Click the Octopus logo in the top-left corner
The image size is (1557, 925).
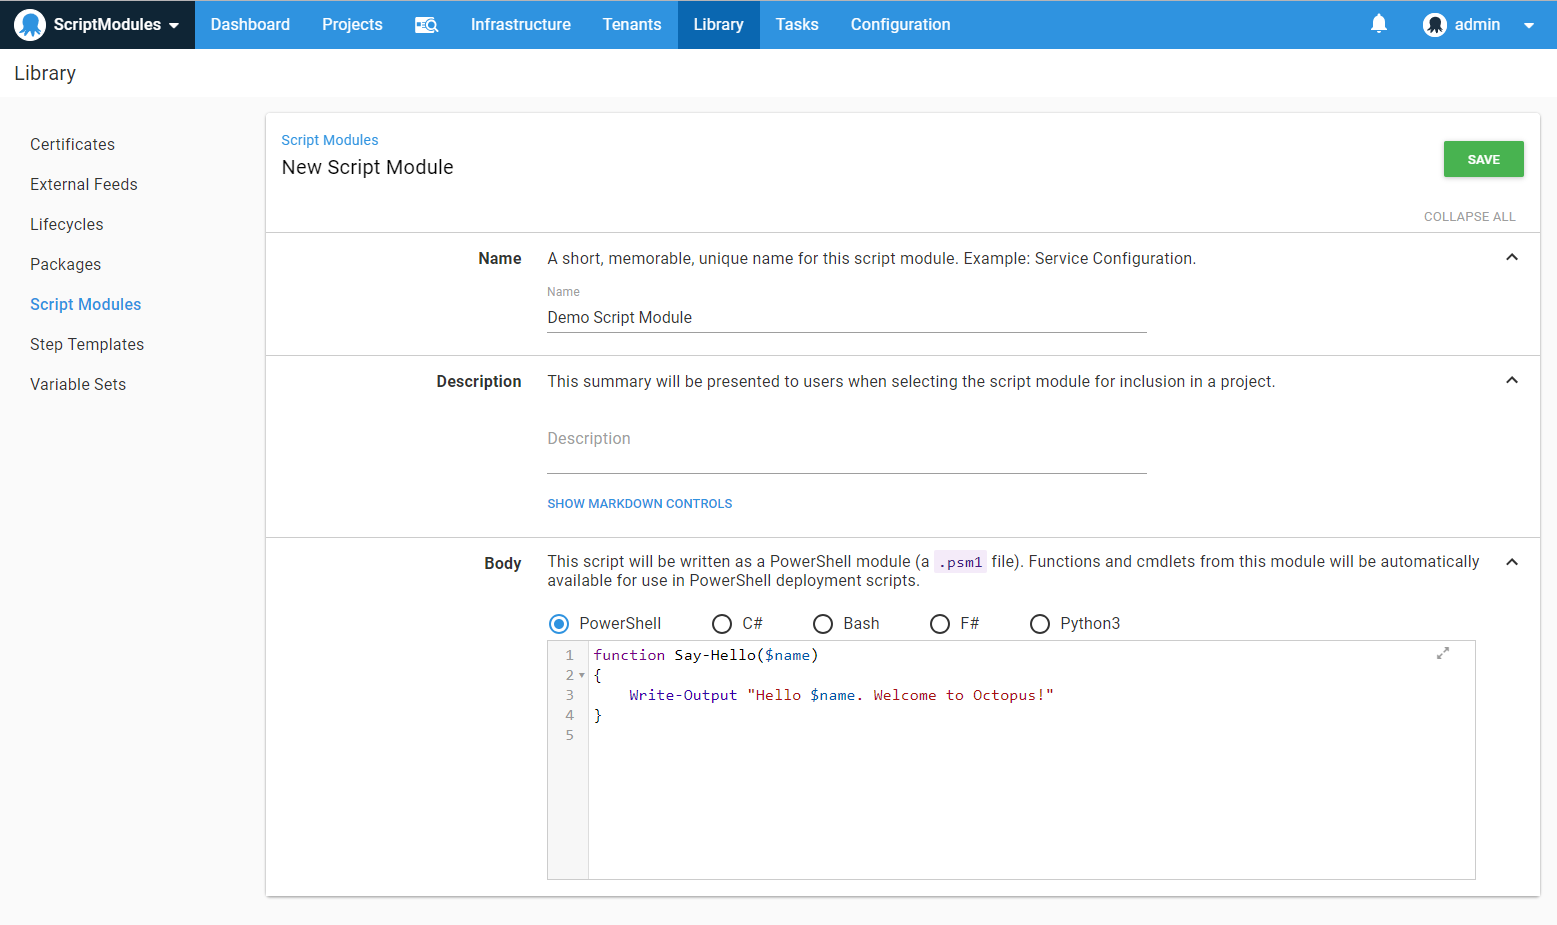[30, 24]
